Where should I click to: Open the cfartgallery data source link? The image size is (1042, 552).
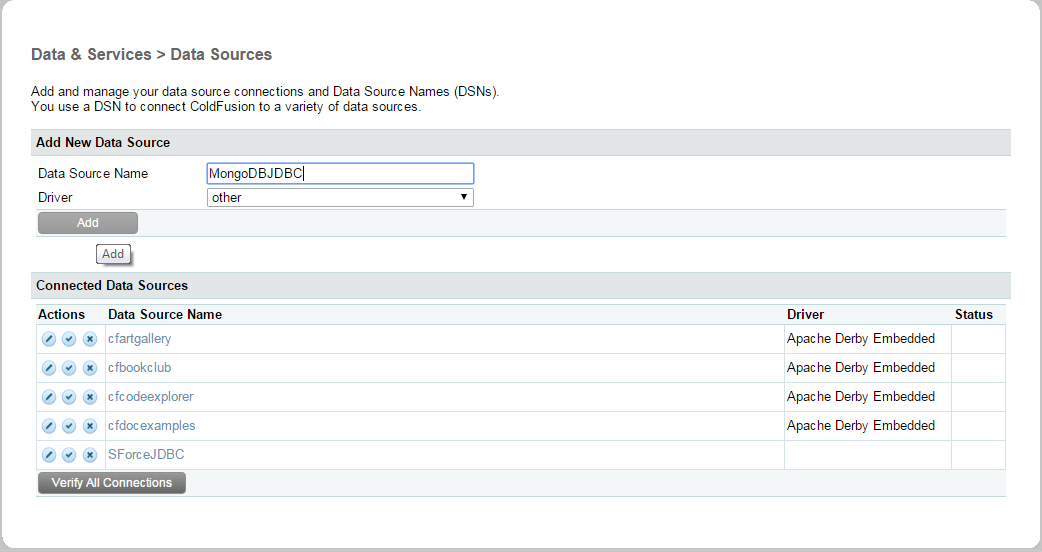pyautogui.click(x=140, y=339)
